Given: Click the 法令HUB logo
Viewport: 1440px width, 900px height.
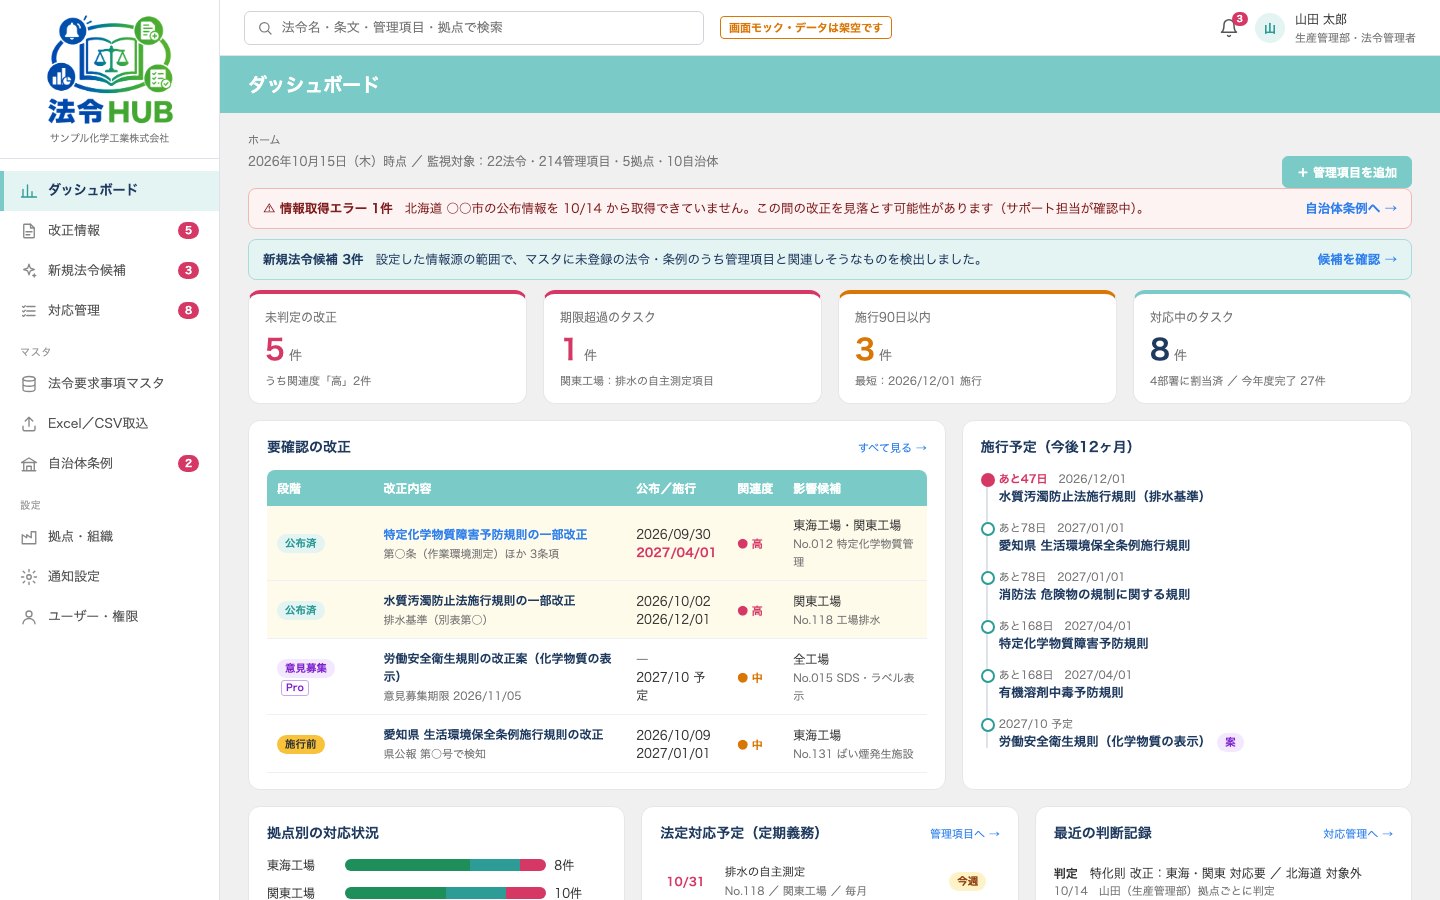Looking at the screenshot, I should [110, 70].
